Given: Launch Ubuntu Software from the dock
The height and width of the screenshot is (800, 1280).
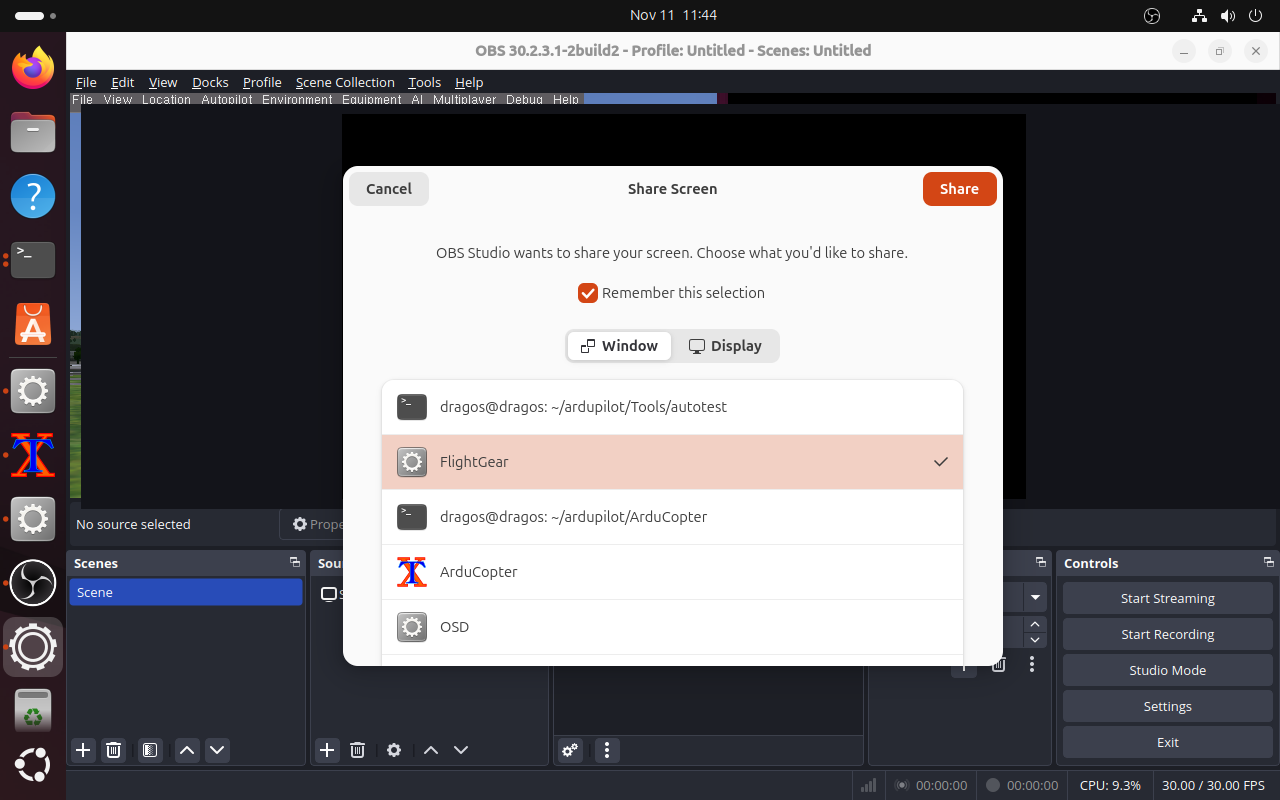Looking at the screenshot, I should pos(33,324).
